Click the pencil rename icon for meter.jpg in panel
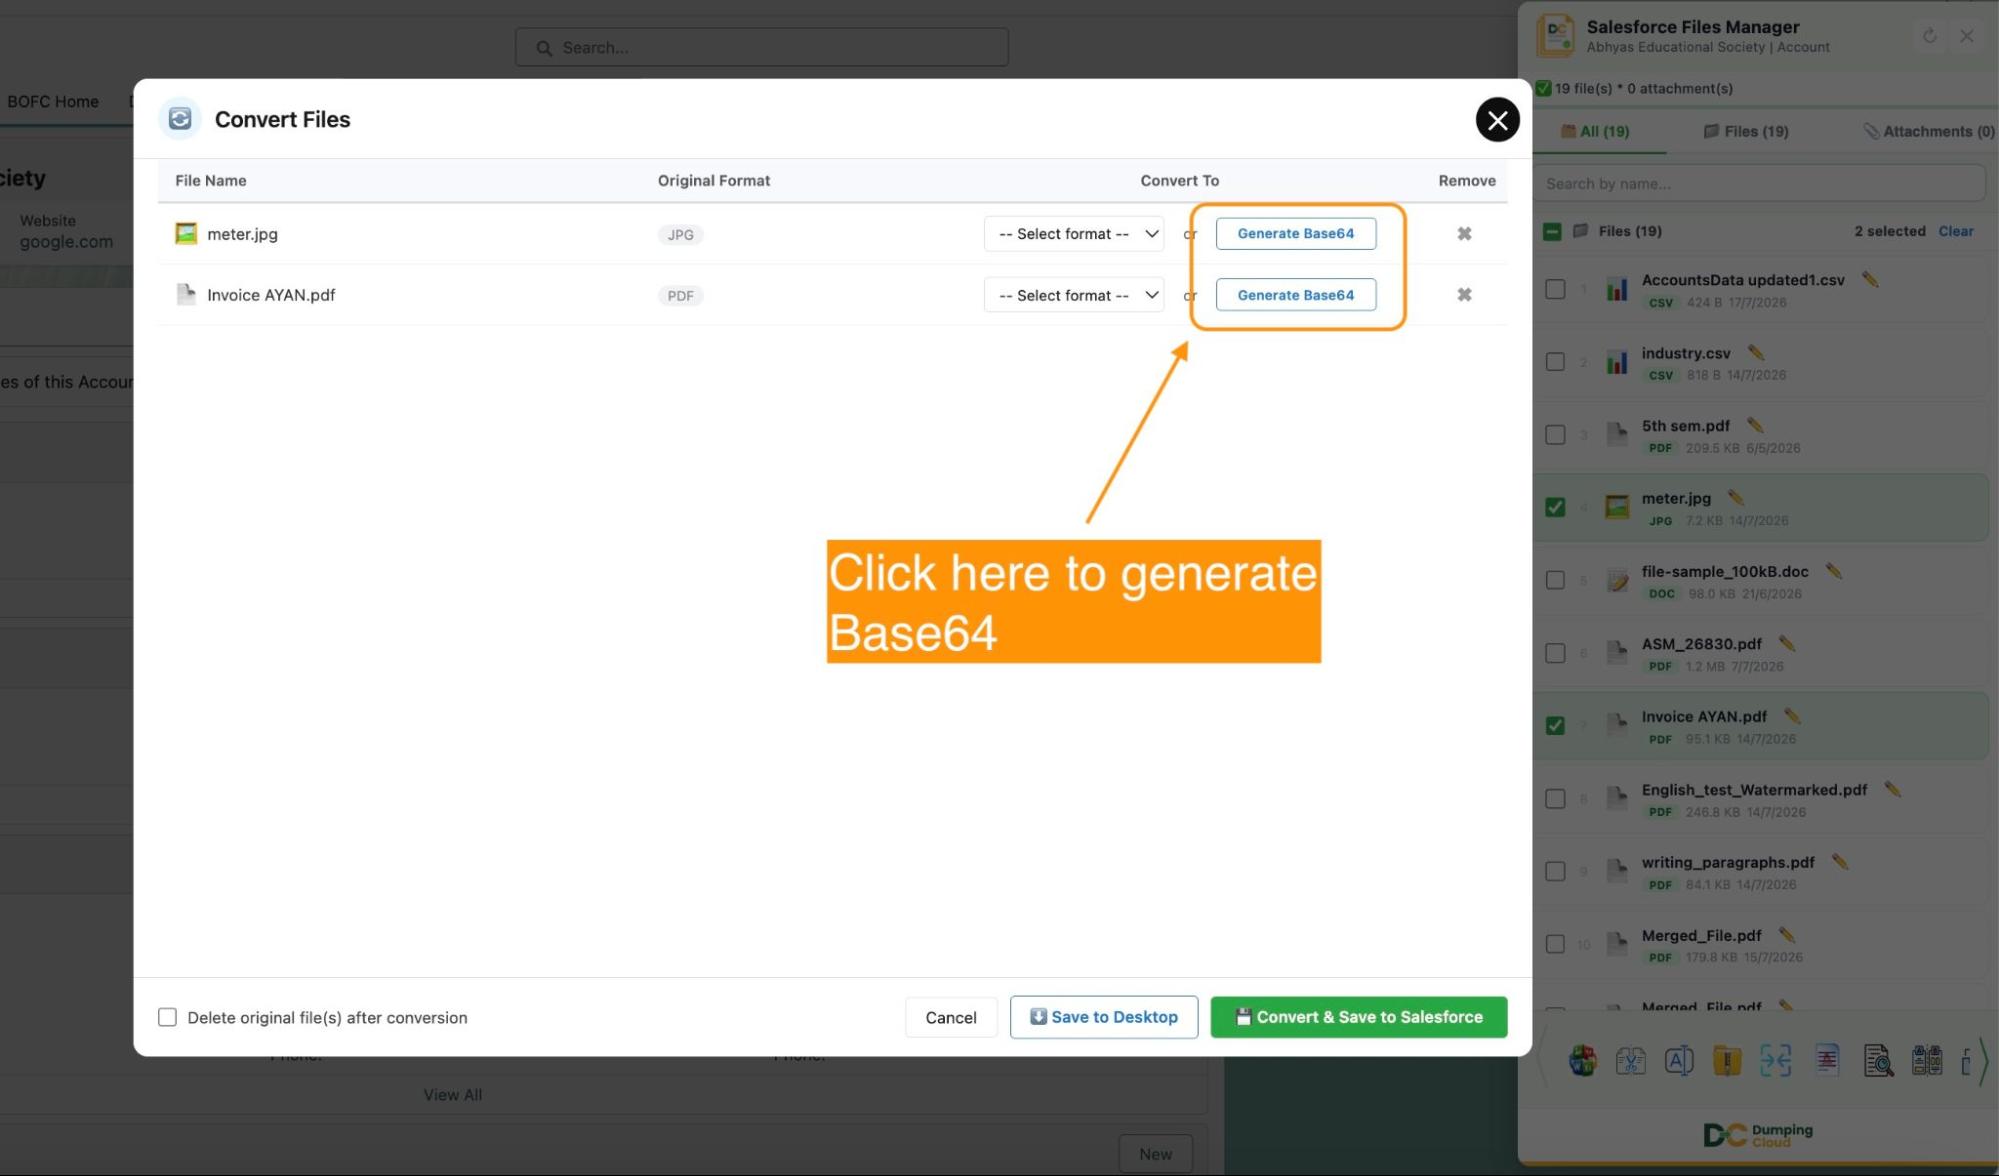 pyautogui.click(x=1736, y=497)
